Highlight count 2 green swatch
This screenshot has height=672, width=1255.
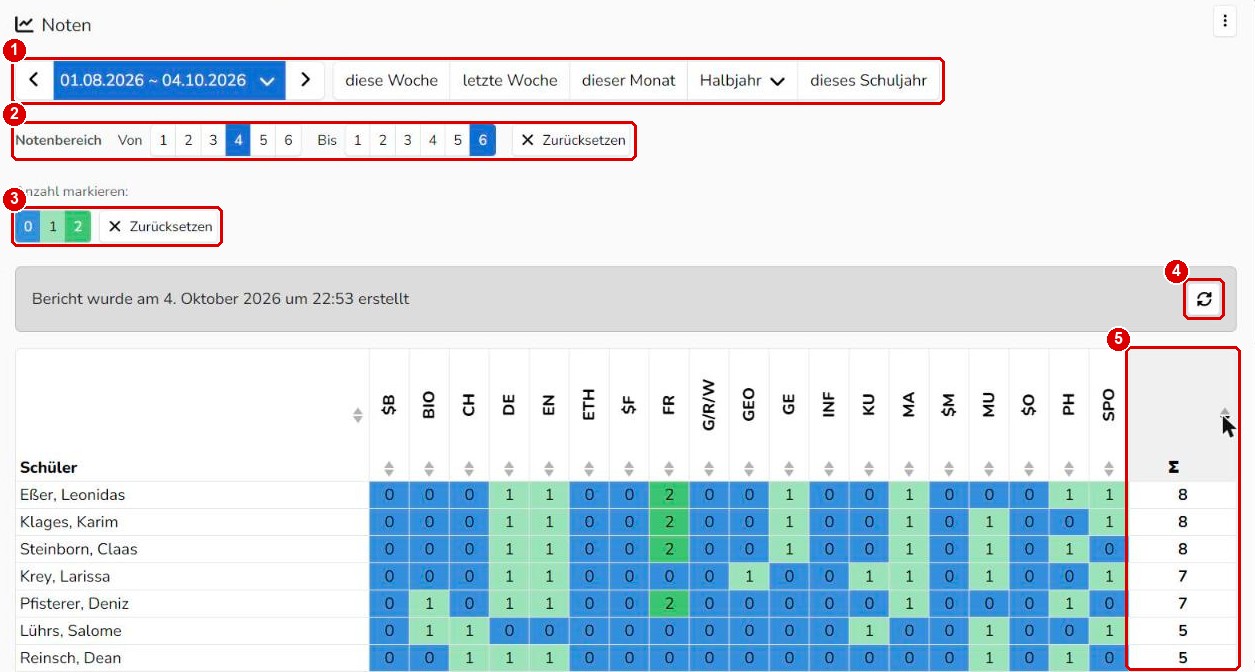coord(78,227)
